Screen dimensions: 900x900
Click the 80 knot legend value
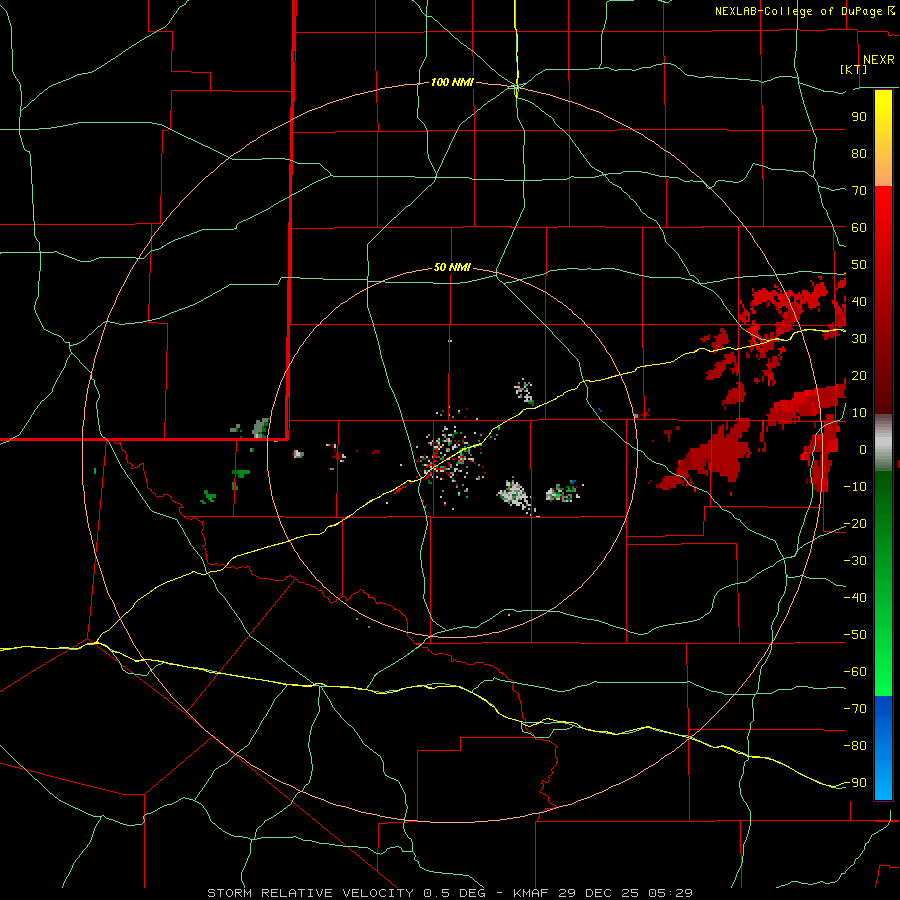pyautogui.click(x=859, y=153)
